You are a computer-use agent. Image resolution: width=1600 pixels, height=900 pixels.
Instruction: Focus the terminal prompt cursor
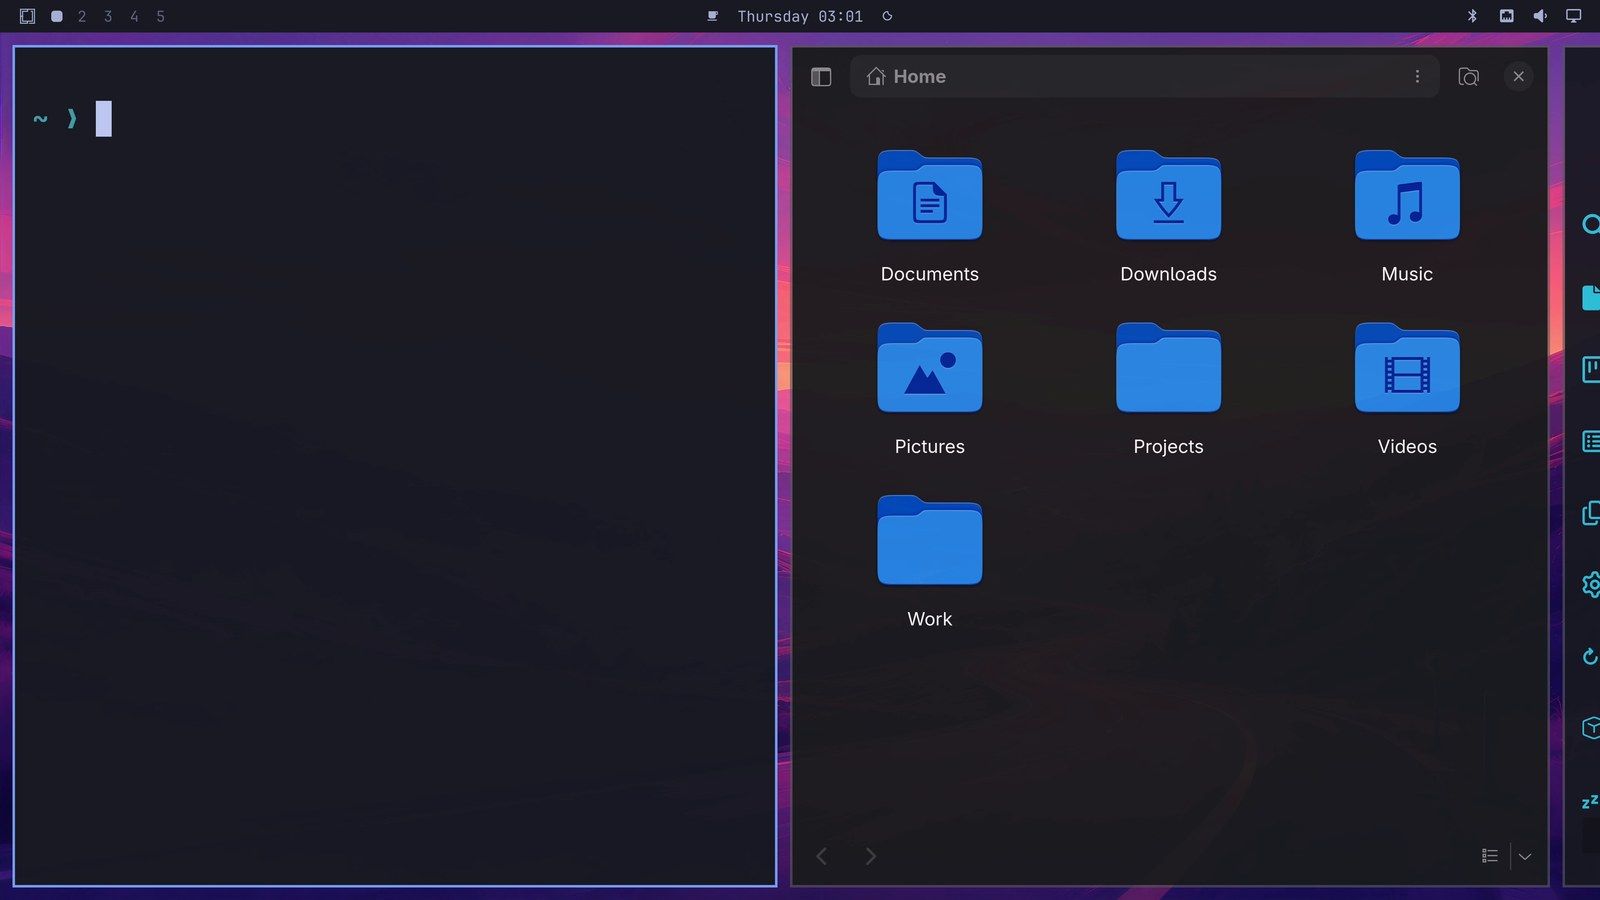[x=103, y=119]
